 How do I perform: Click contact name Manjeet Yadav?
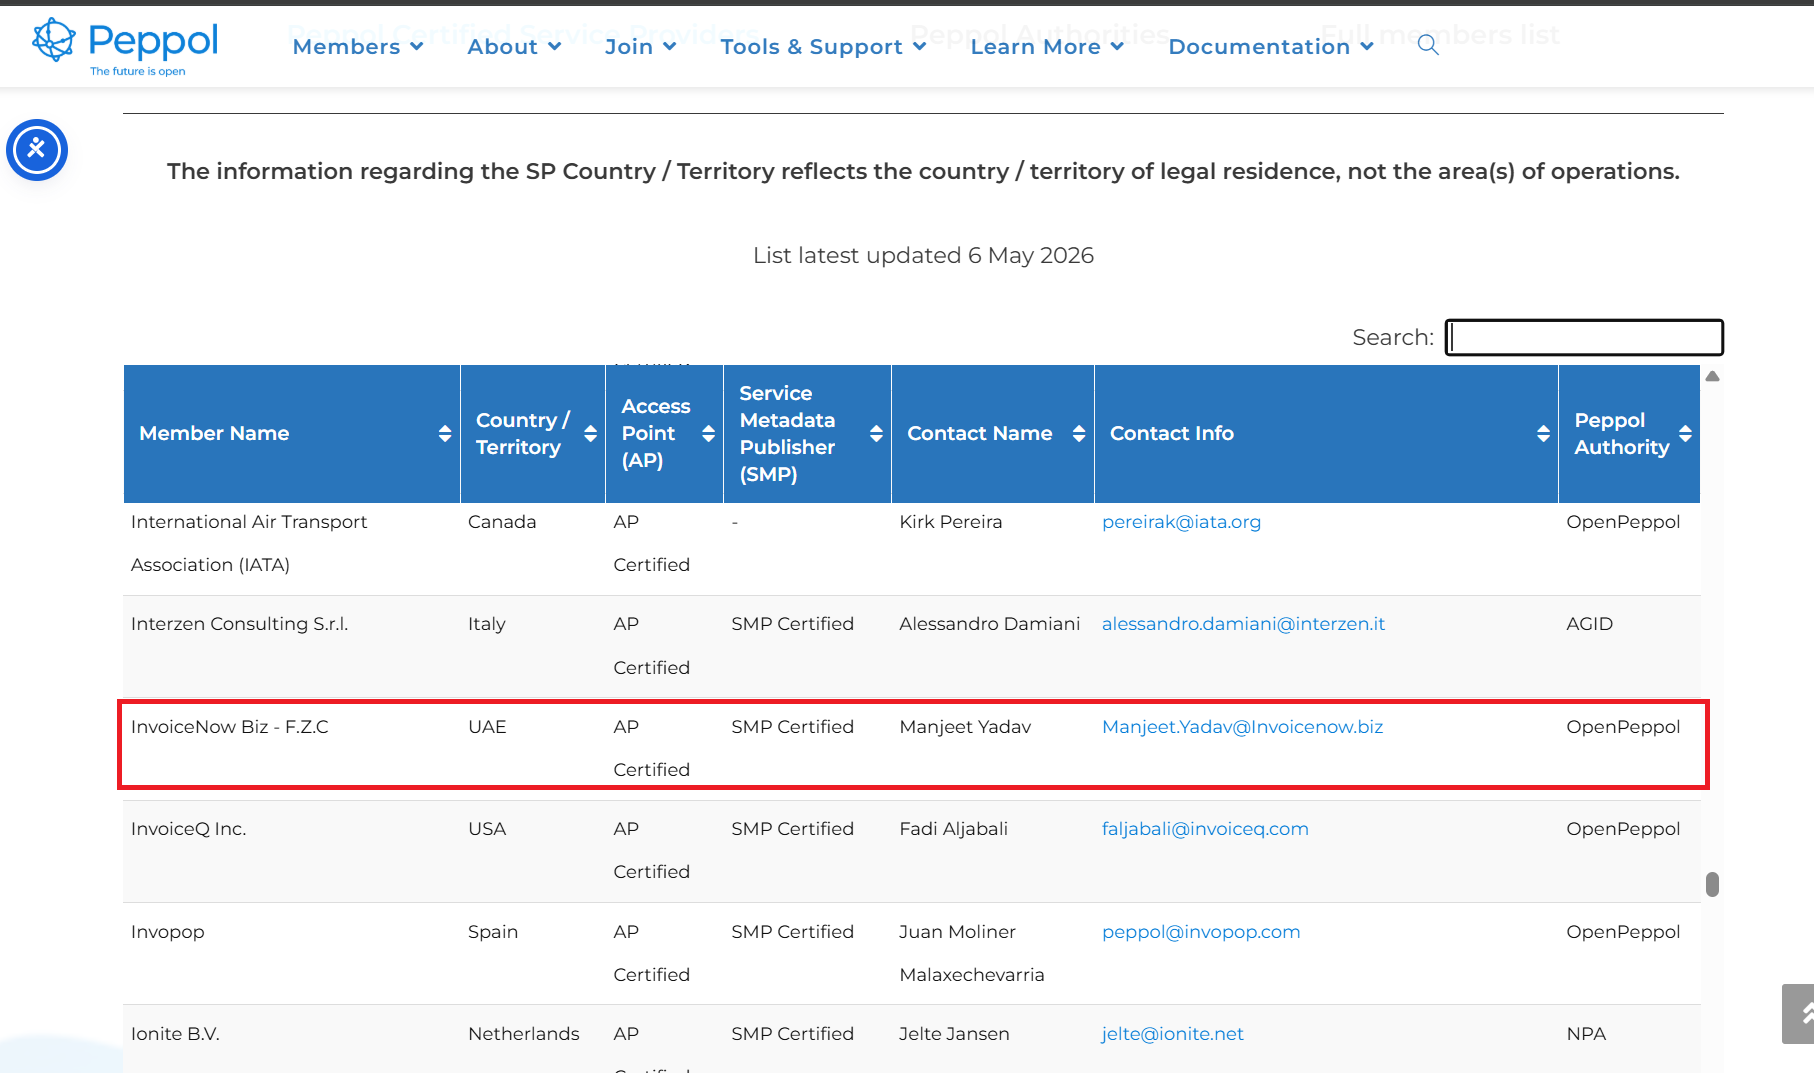pyautogui.click(x=965, y=727)
